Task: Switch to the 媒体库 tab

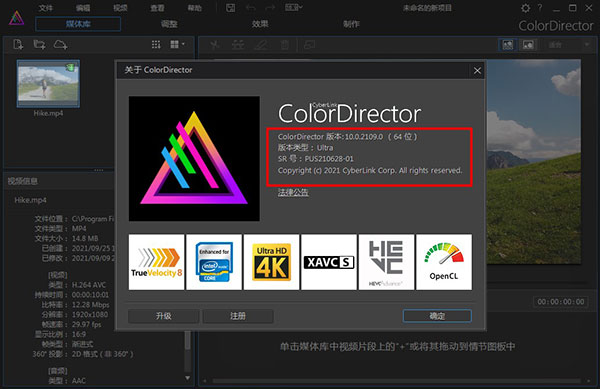Action: (78, 24)
